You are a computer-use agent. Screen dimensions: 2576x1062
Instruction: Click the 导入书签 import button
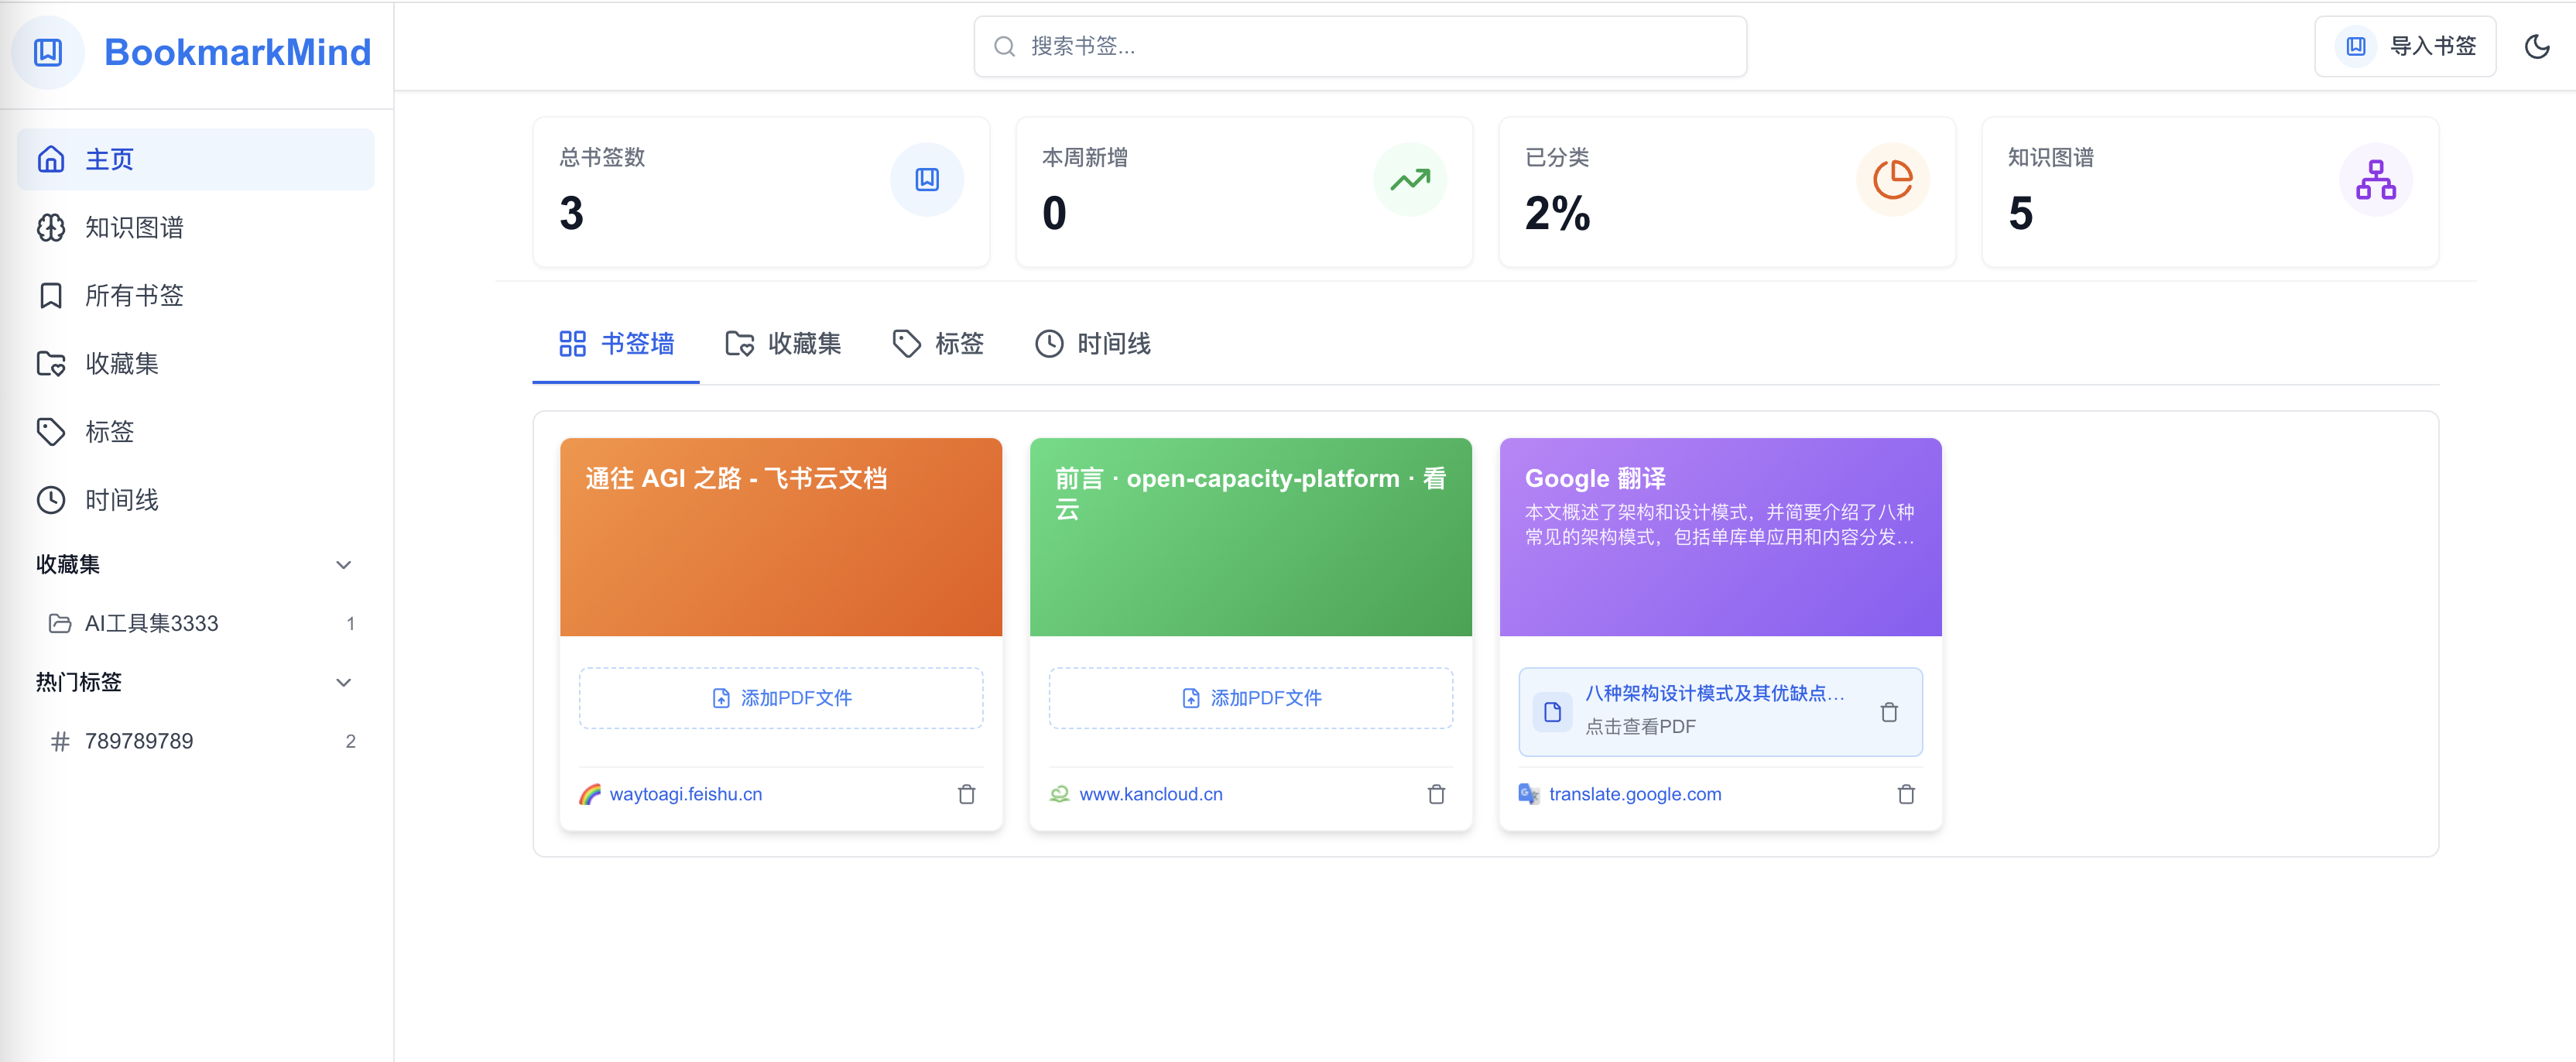click(2404, 46)
